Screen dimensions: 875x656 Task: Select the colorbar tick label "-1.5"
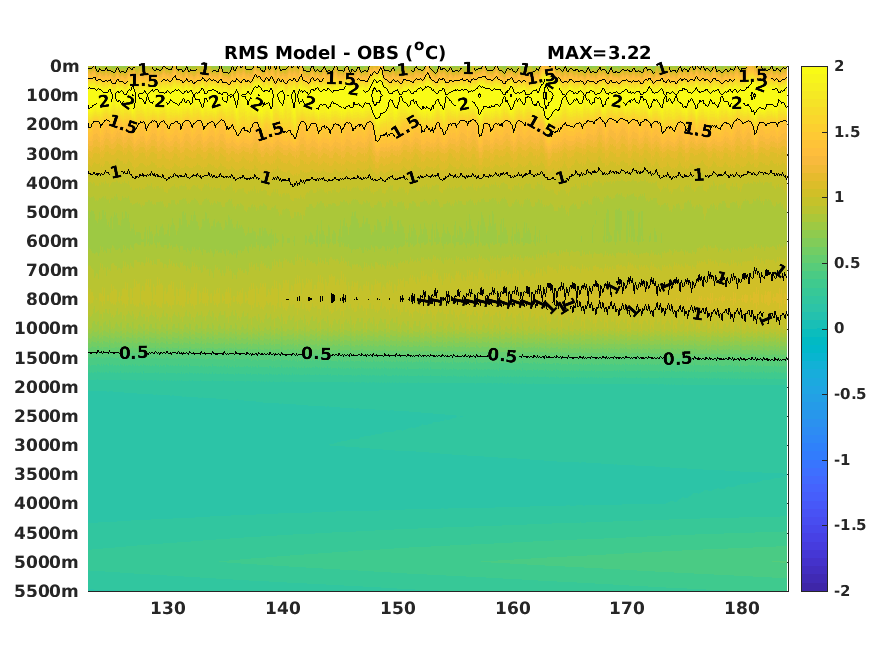(x=850, y=525)
